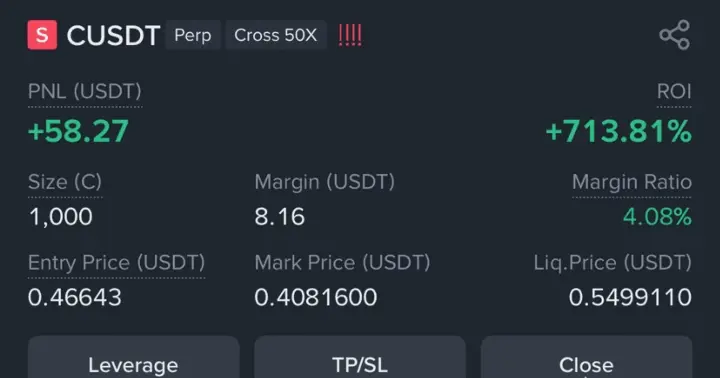Tap the 0.4081600 mark price value

pos(316,297)
